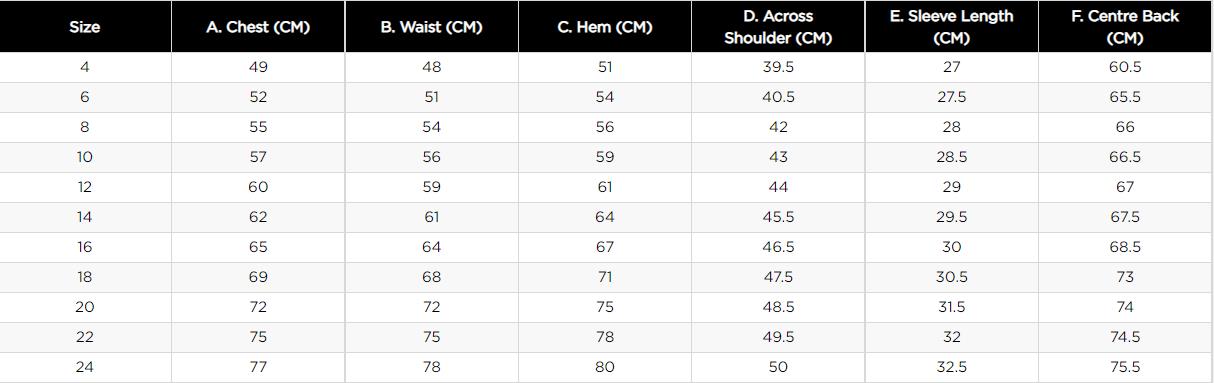
Task: Click the size 12 row label
Action: pyautogui.click(x=85, y=187)
